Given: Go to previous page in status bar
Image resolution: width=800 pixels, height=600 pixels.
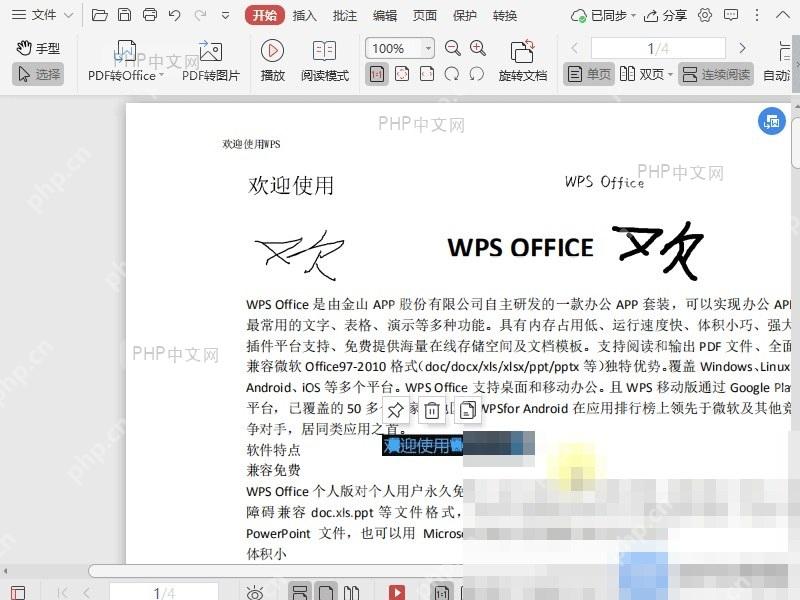Looking at the screenshot, I should coord(87,593).
